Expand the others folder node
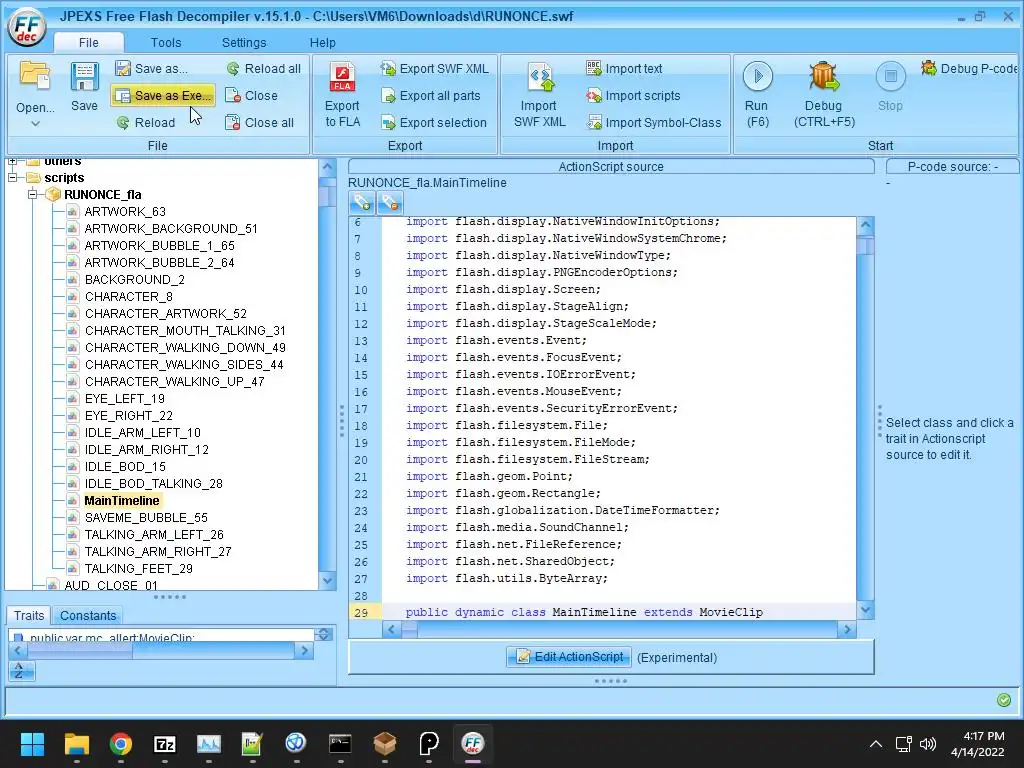This screenshot has width=1024, height=768. (12, 161)
